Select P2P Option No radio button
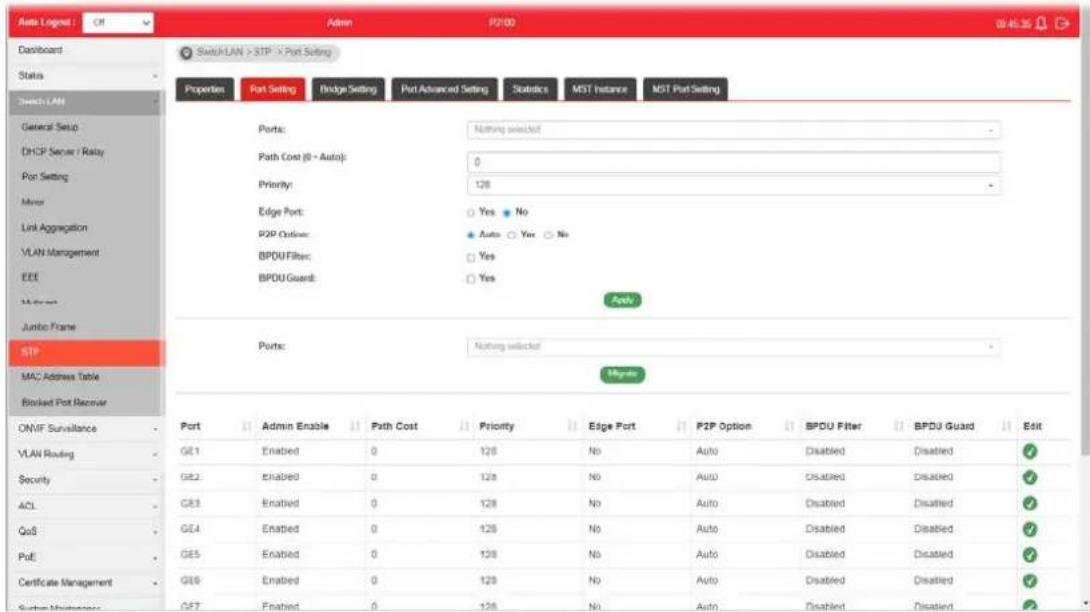The image size is (1090, 612). [548, 235]
